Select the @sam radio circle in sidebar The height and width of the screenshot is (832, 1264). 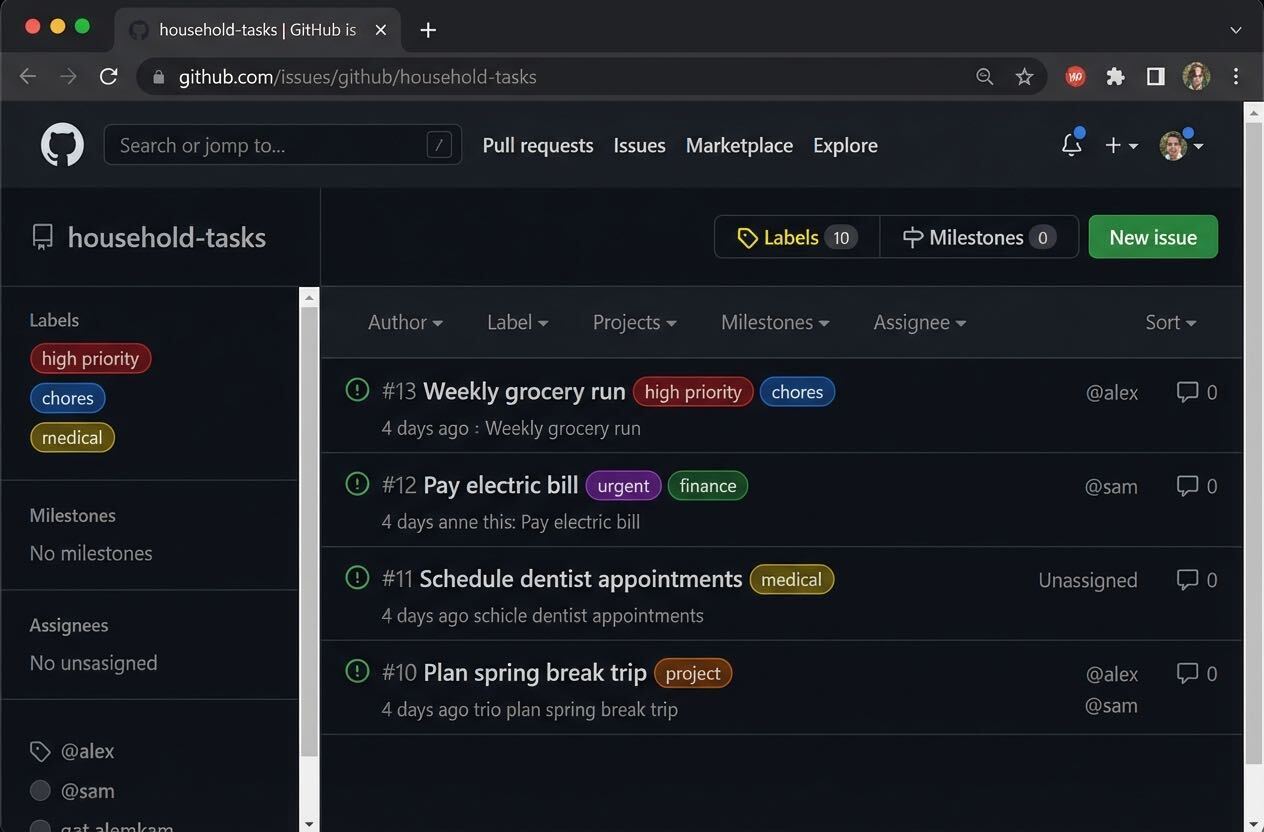pyautogui.click(x=40, y=791)
